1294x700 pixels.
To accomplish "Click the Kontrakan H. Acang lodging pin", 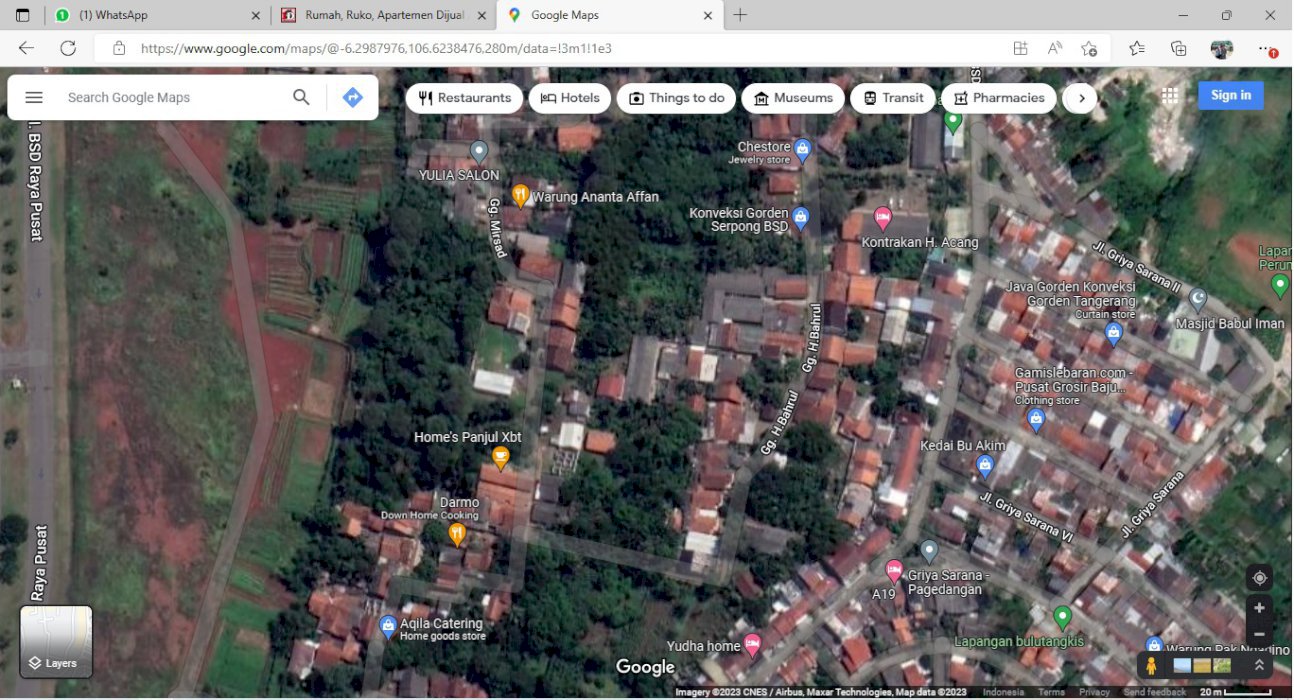I will pos(882,217).
